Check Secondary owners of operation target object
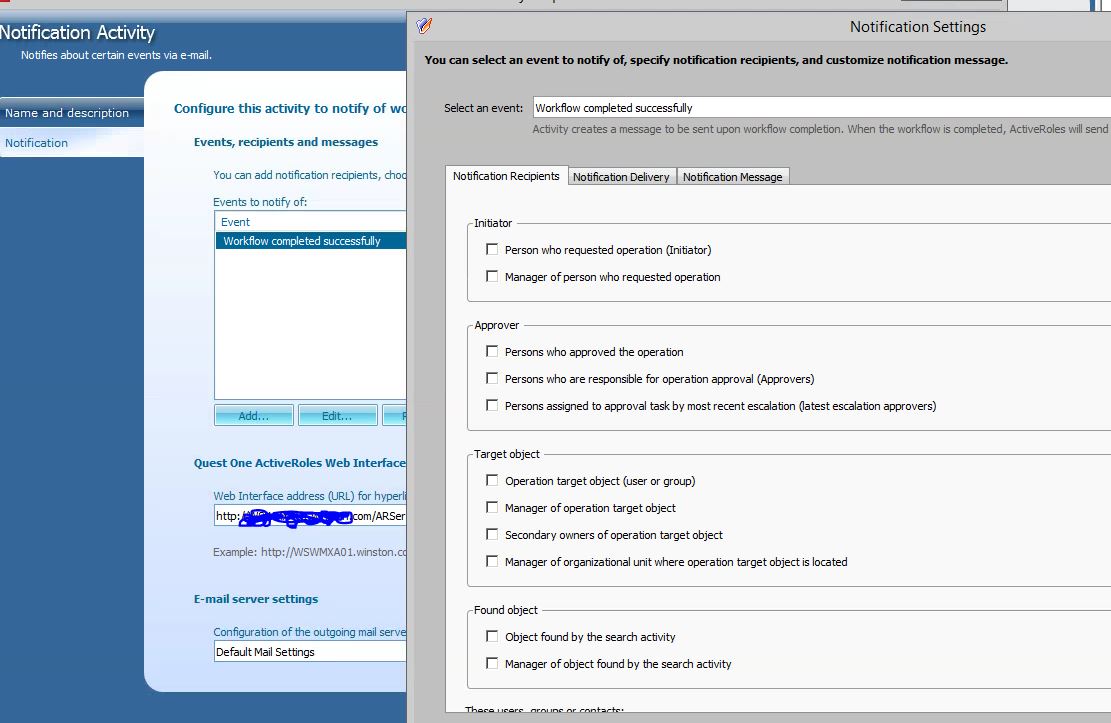The height and width of the screenshot is (723, 1111). click(492, 534)
